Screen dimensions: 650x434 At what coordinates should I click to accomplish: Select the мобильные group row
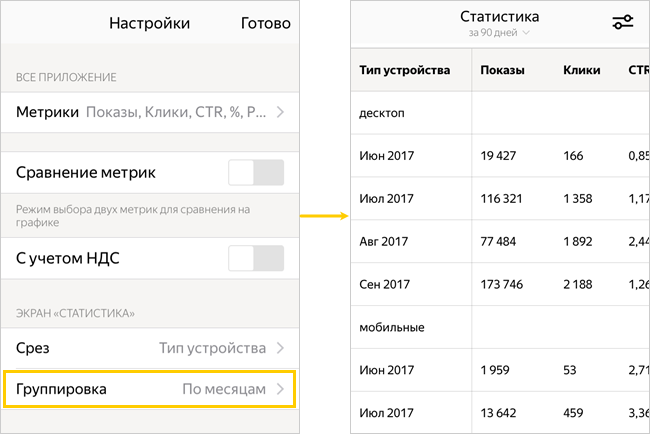pyautogui.click(x=500, y=327)
